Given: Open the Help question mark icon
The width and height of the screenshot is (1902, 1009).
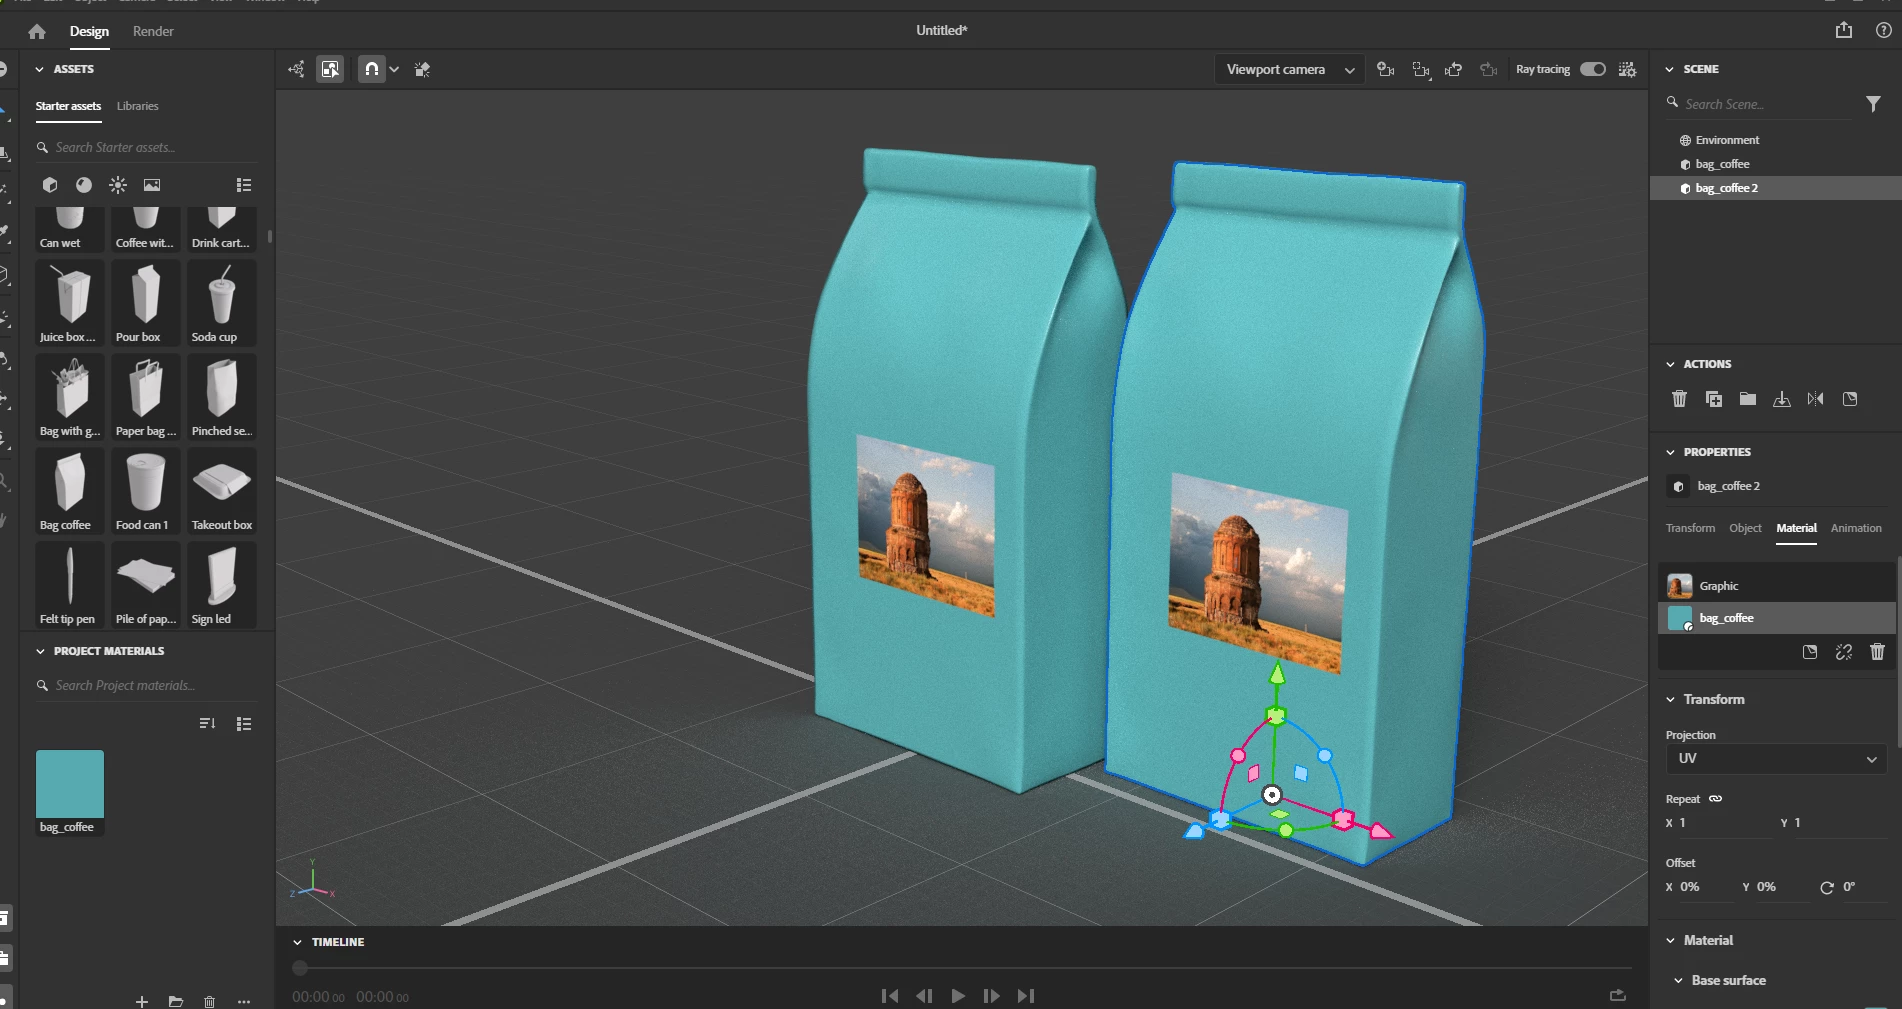Looking at the screenshot, I should click(1884, 30).
